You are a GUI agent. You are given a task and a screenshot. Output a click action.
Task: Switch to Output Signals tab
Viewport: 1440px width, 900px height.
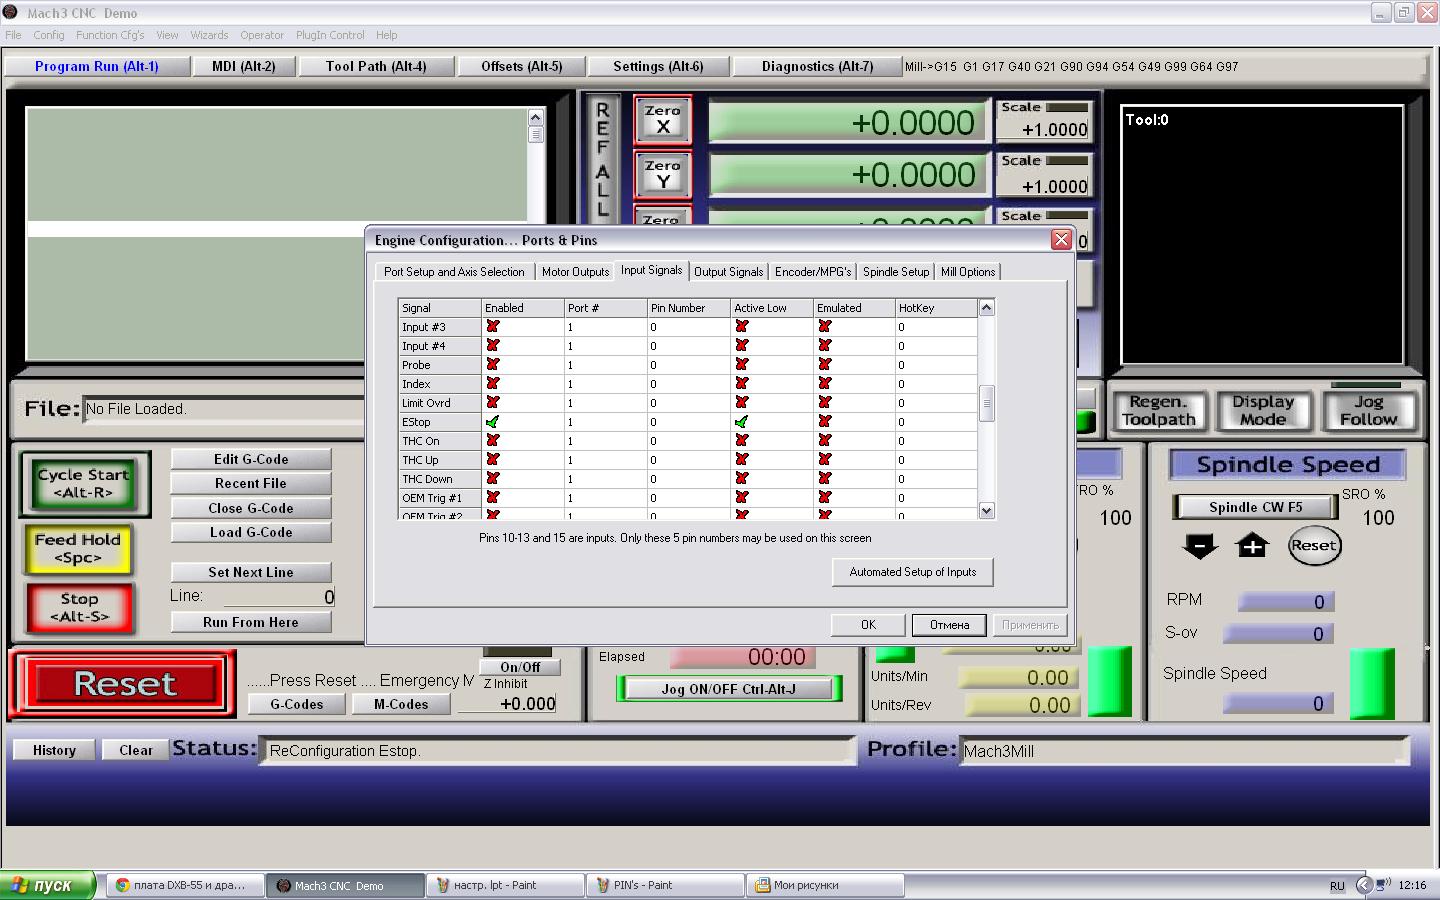click(728, 272)
